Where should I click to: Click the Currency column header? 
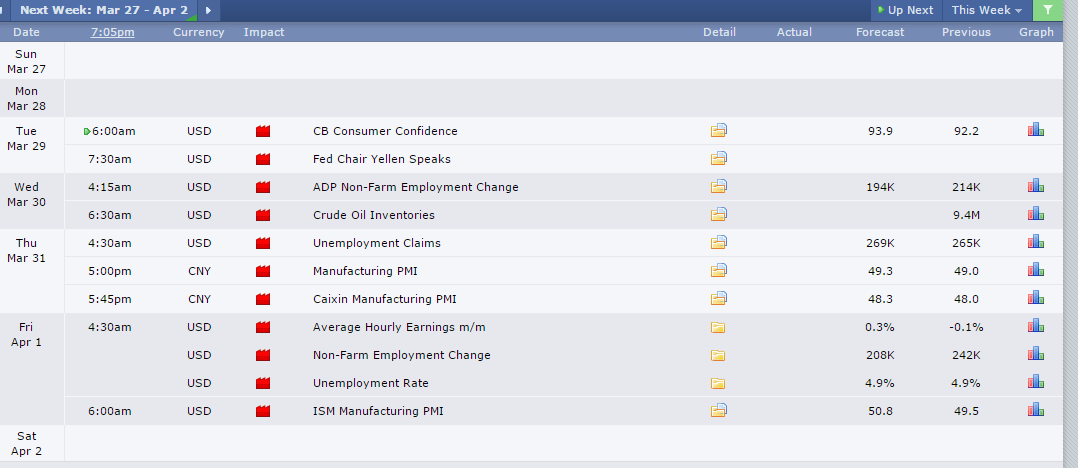point(198,32)
